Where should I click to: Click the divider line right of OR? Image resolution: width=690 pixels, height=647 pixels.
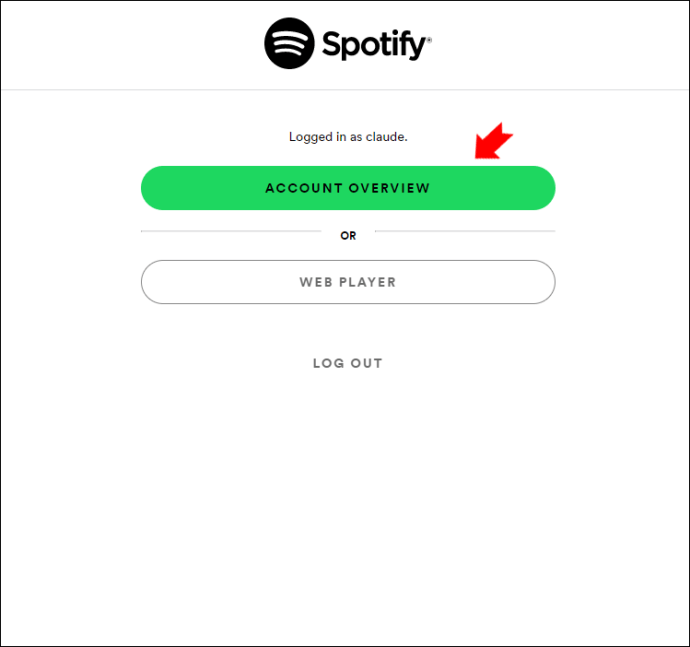tap(465, 231)
